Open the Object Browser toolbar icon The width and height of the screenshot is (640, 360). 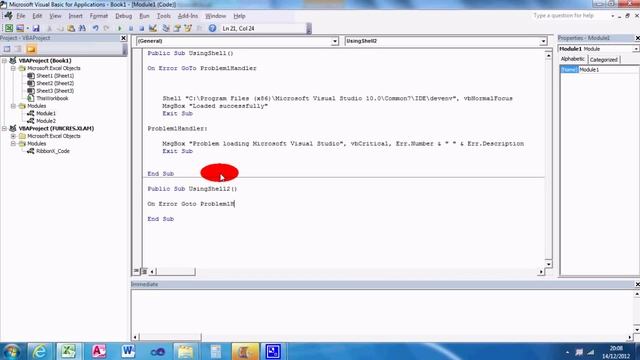pyautogui.click(x=188, y=28)
